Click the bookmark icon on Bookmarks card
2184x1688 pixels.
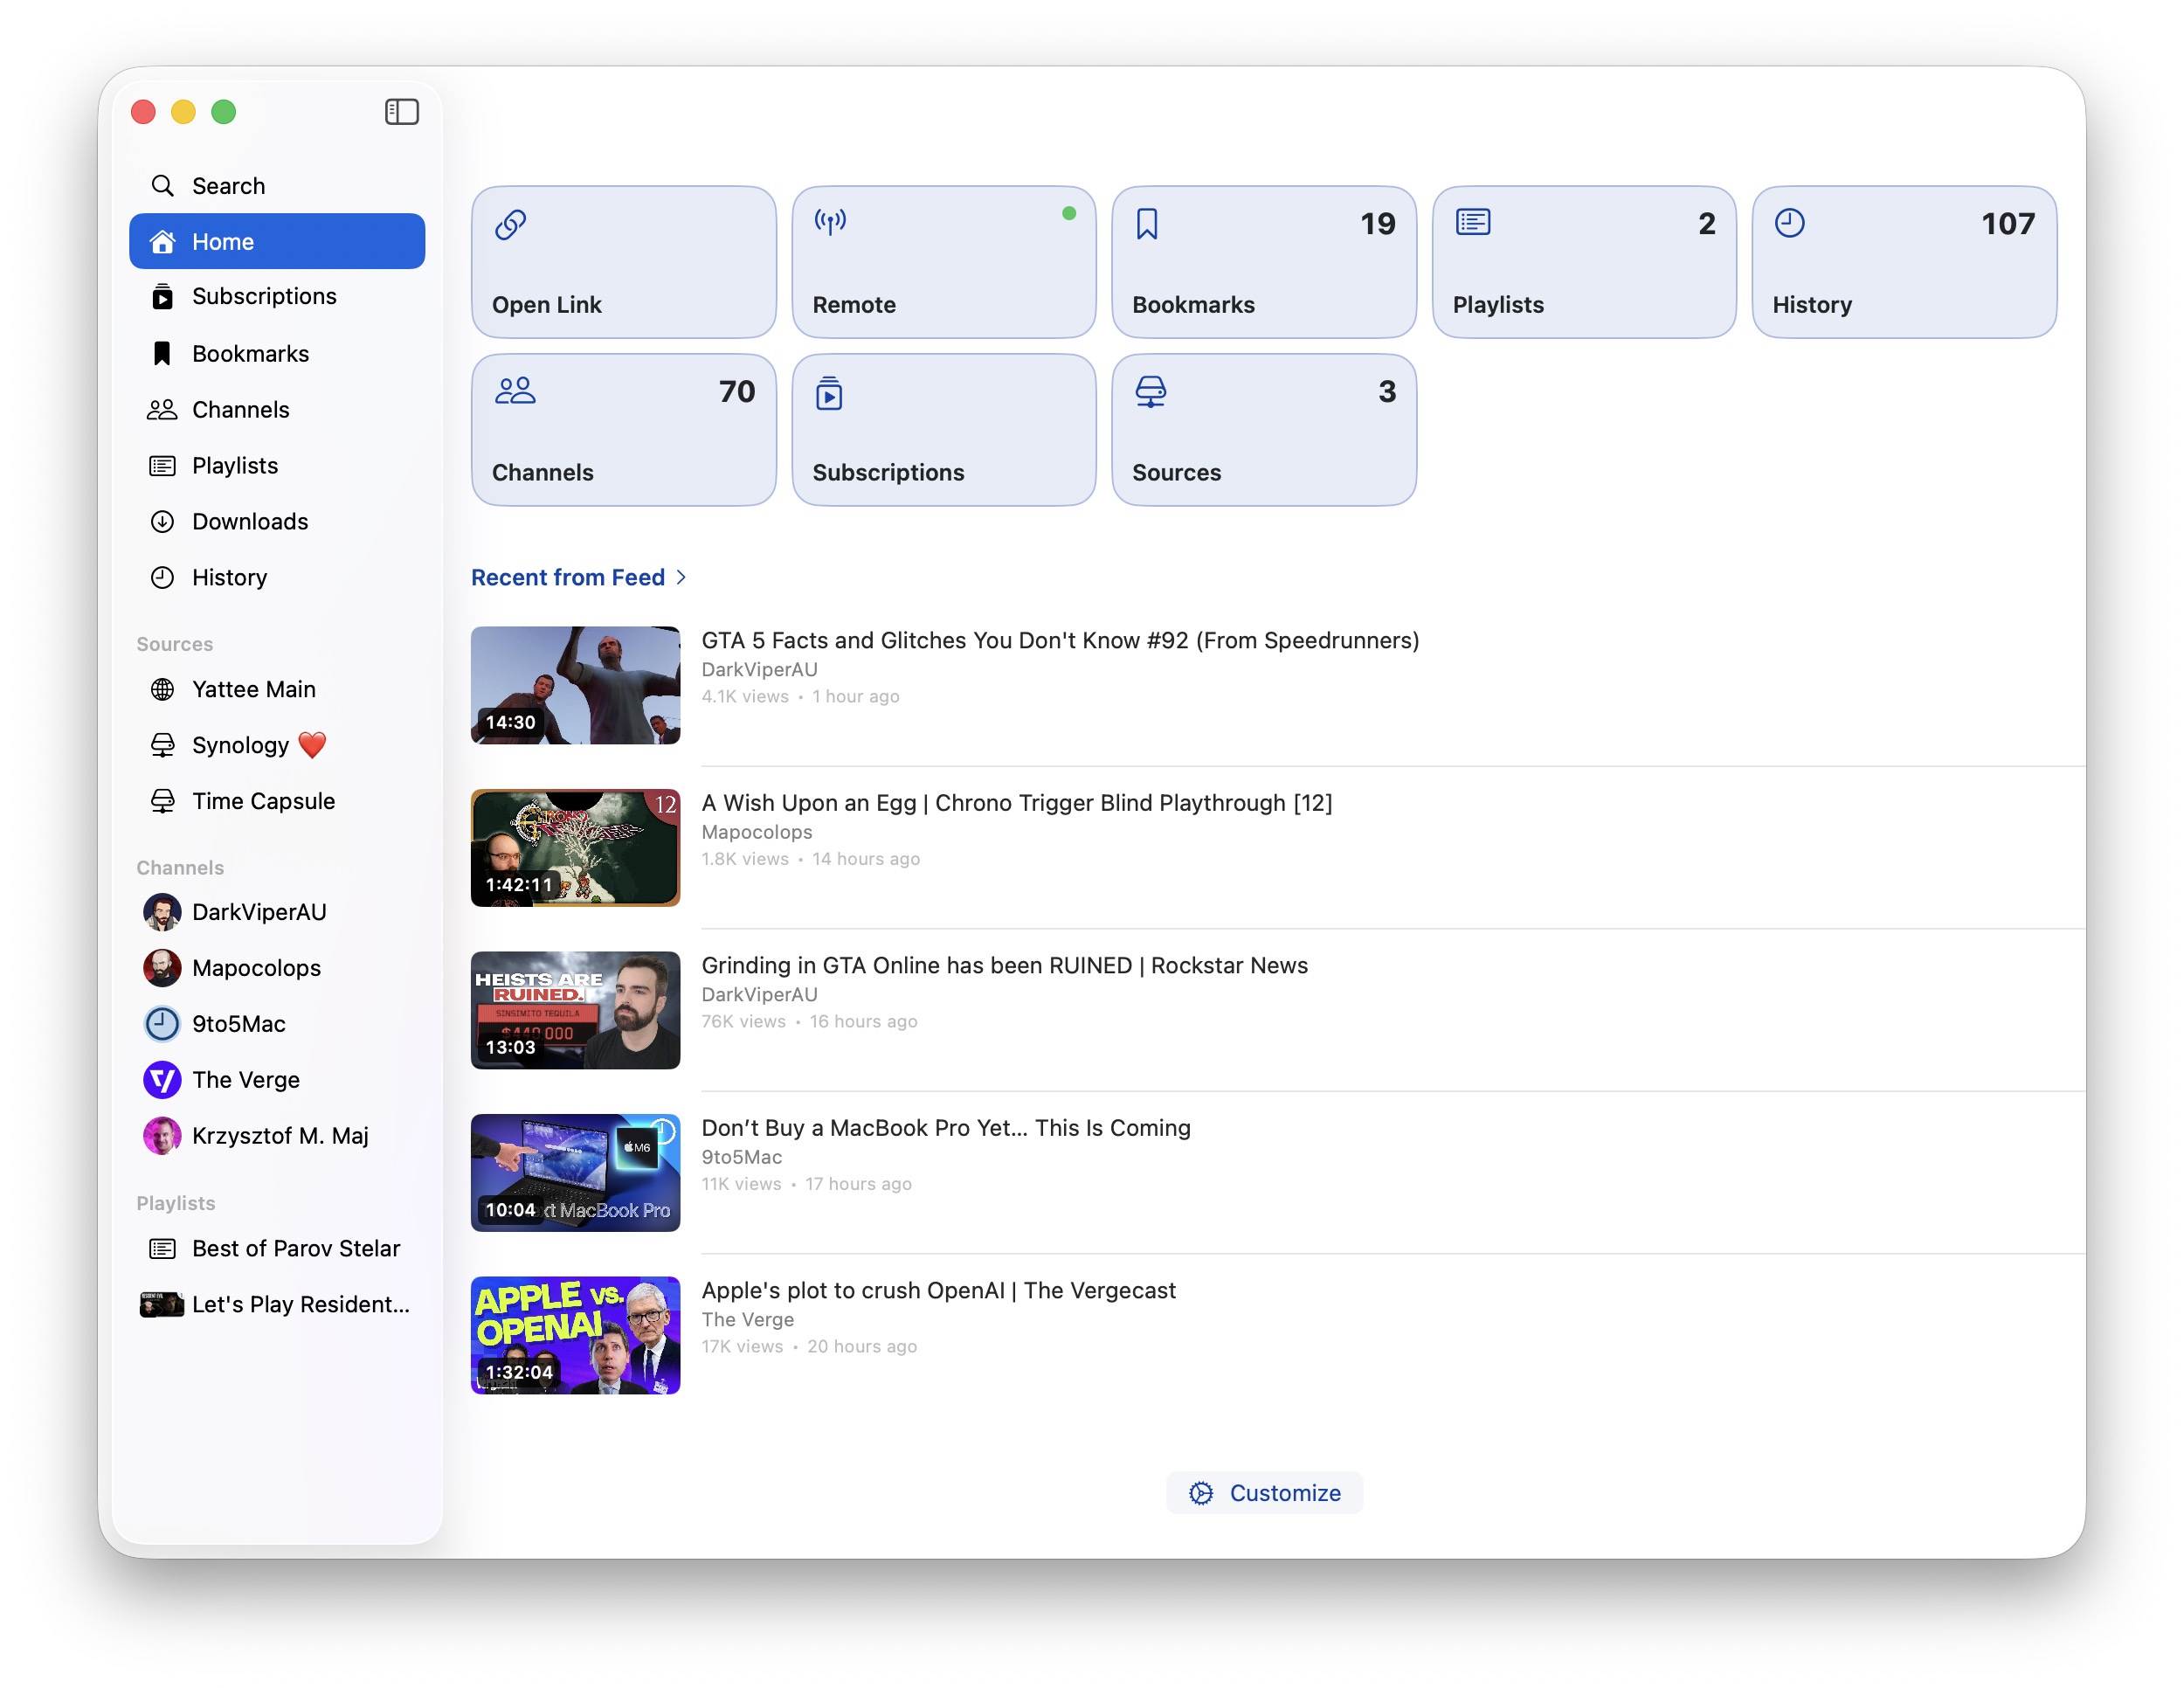tap(1147, 224)
